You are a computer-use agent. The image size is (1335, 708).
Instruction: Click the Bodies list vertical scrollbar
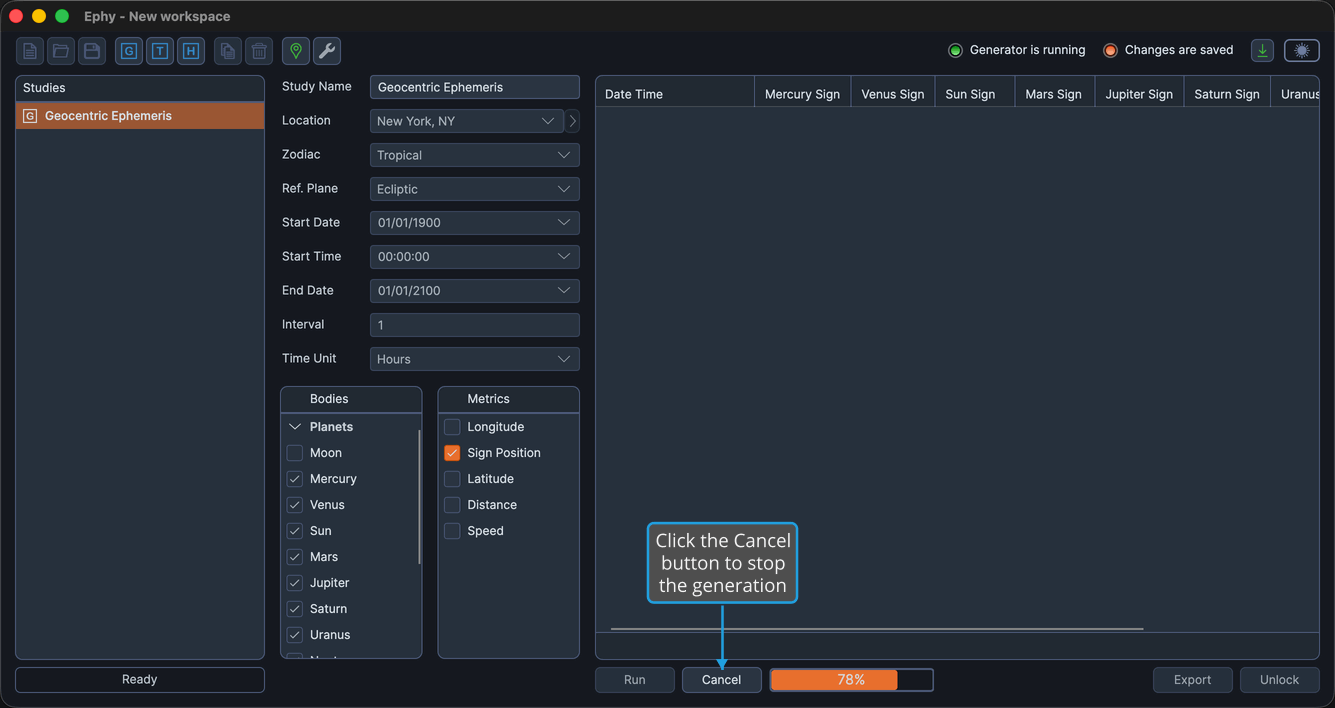click(x=419, y=497)
